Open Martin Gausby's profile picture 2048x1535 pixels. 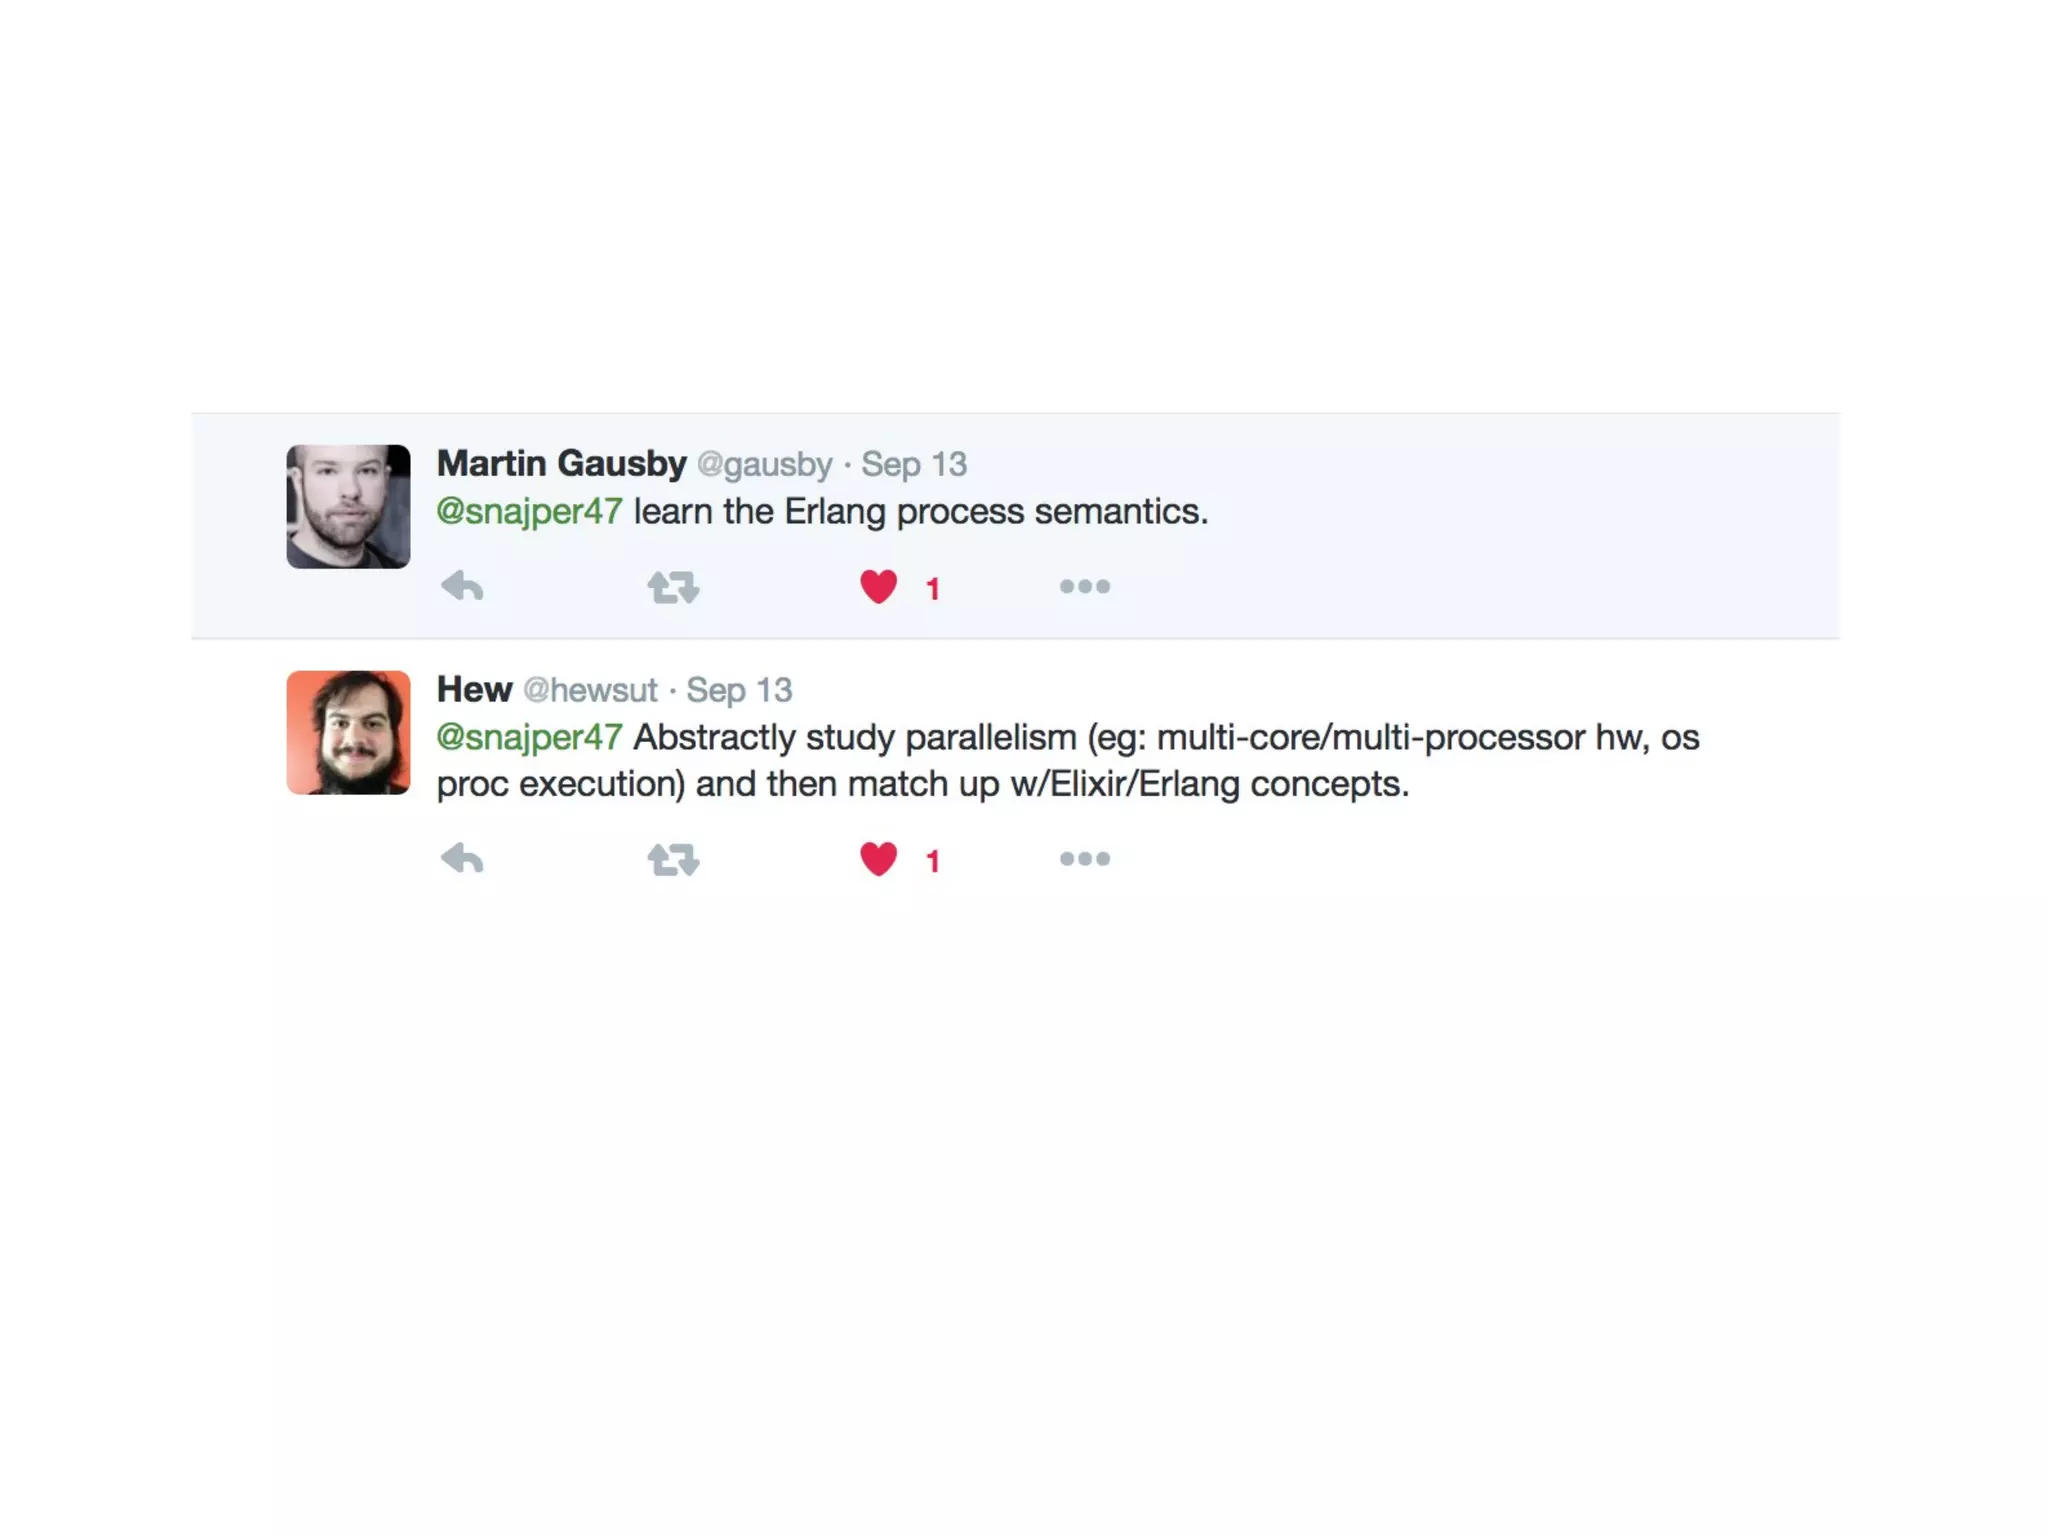[348, 507]
